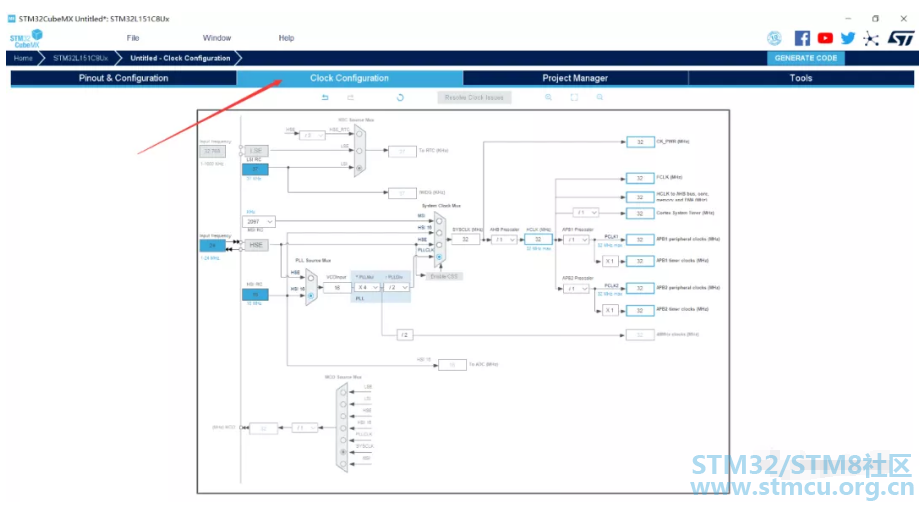
Task: Open the Window menu
Action: coord(217,38)
